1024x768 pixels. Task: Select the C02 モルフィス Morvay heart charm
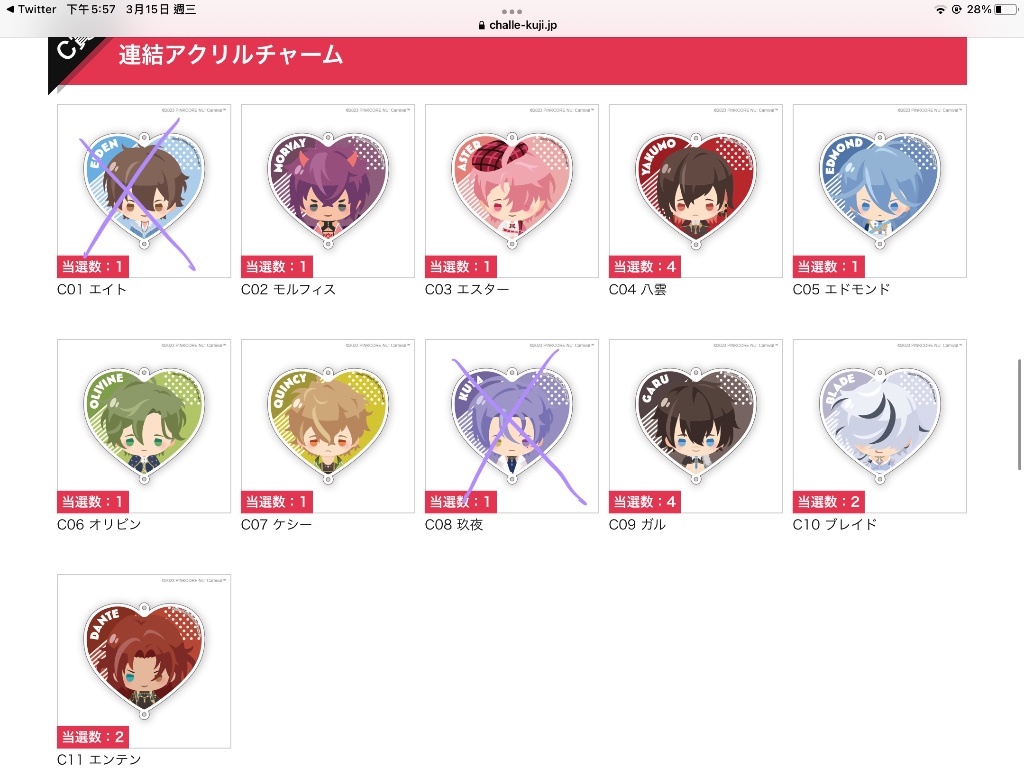click(328, 191)
